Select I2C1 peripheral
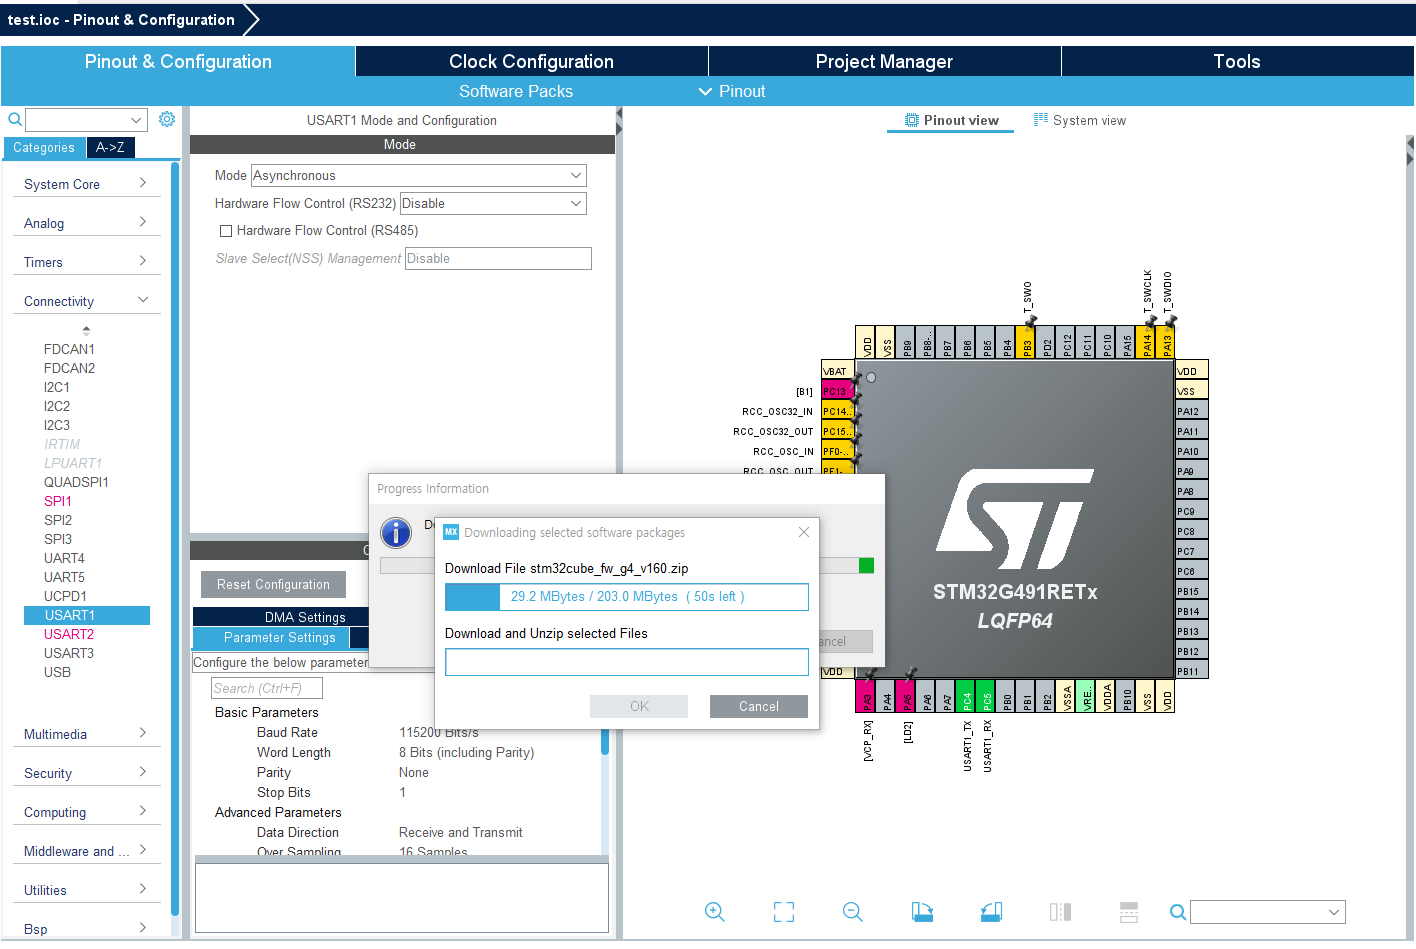 pyautogui.click(x=57, y=387)
